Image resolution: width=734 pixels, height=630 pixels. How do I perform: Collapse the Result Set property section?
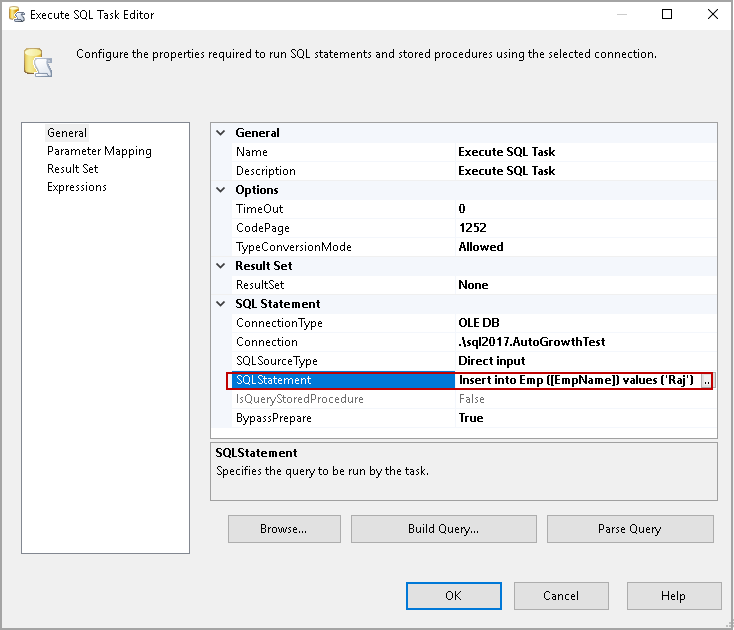pos(220,266)
